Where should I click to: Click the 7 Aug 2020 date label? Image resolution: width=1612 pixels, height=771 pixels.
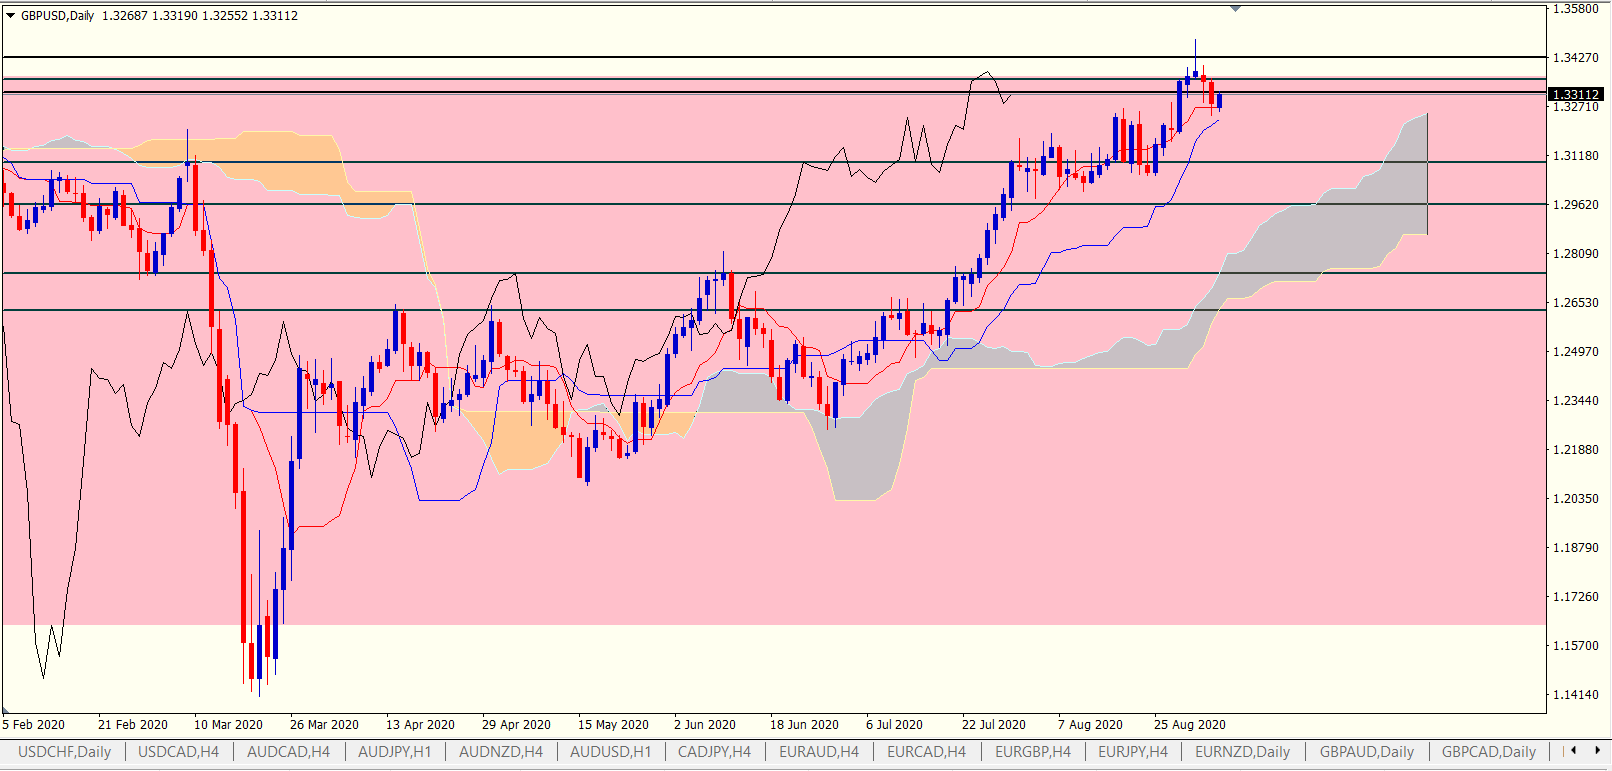click(x=1091, y=725)
